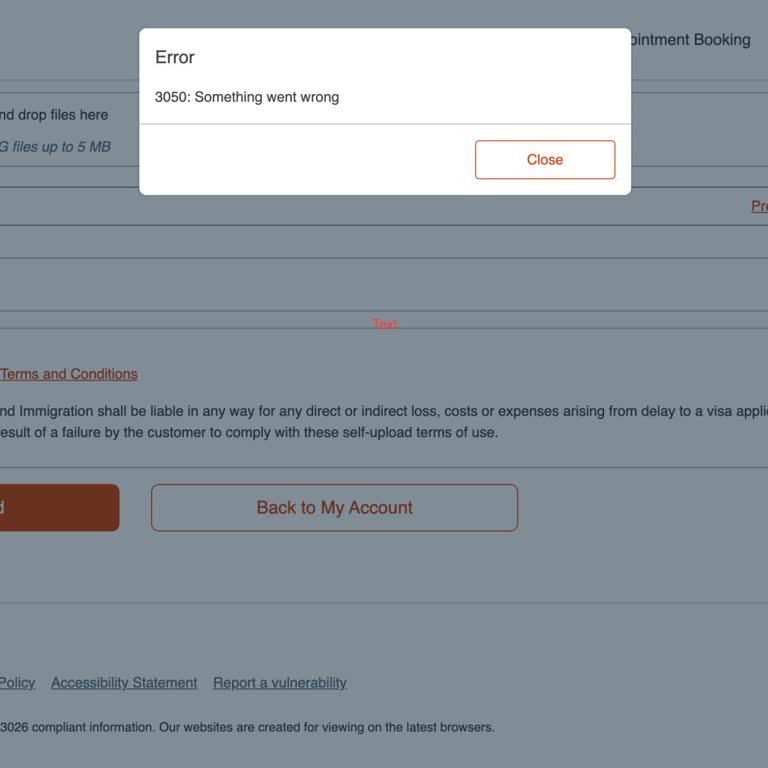This screenshot has width=768, height=768.
Task: Select the Appointment Booking header item
Action: point(688,40)
